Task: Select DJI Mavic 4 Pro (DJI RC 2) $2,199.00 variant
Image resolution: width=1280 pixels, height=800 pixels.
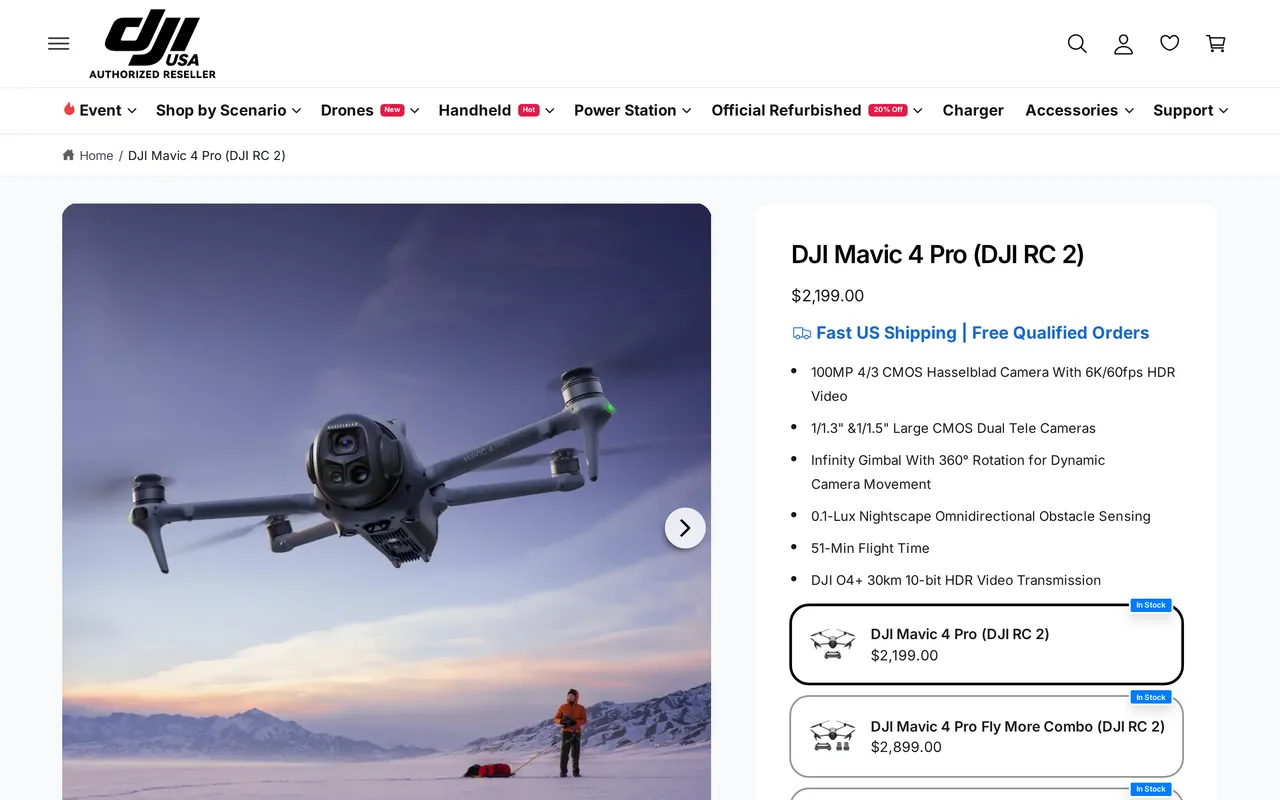Action: click(986, 644)
